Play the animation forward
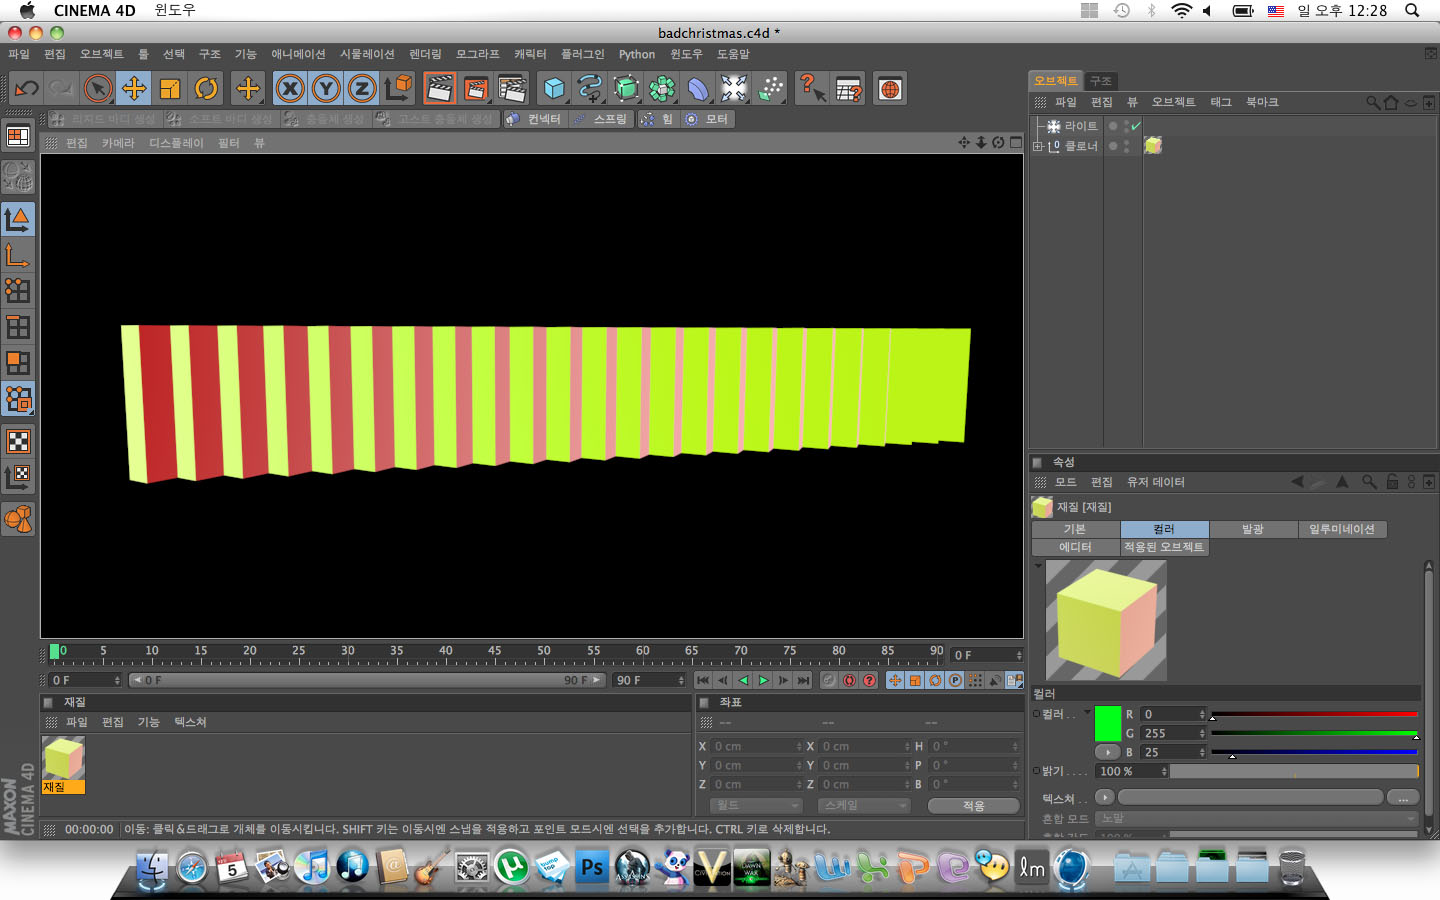 point(764,680)
